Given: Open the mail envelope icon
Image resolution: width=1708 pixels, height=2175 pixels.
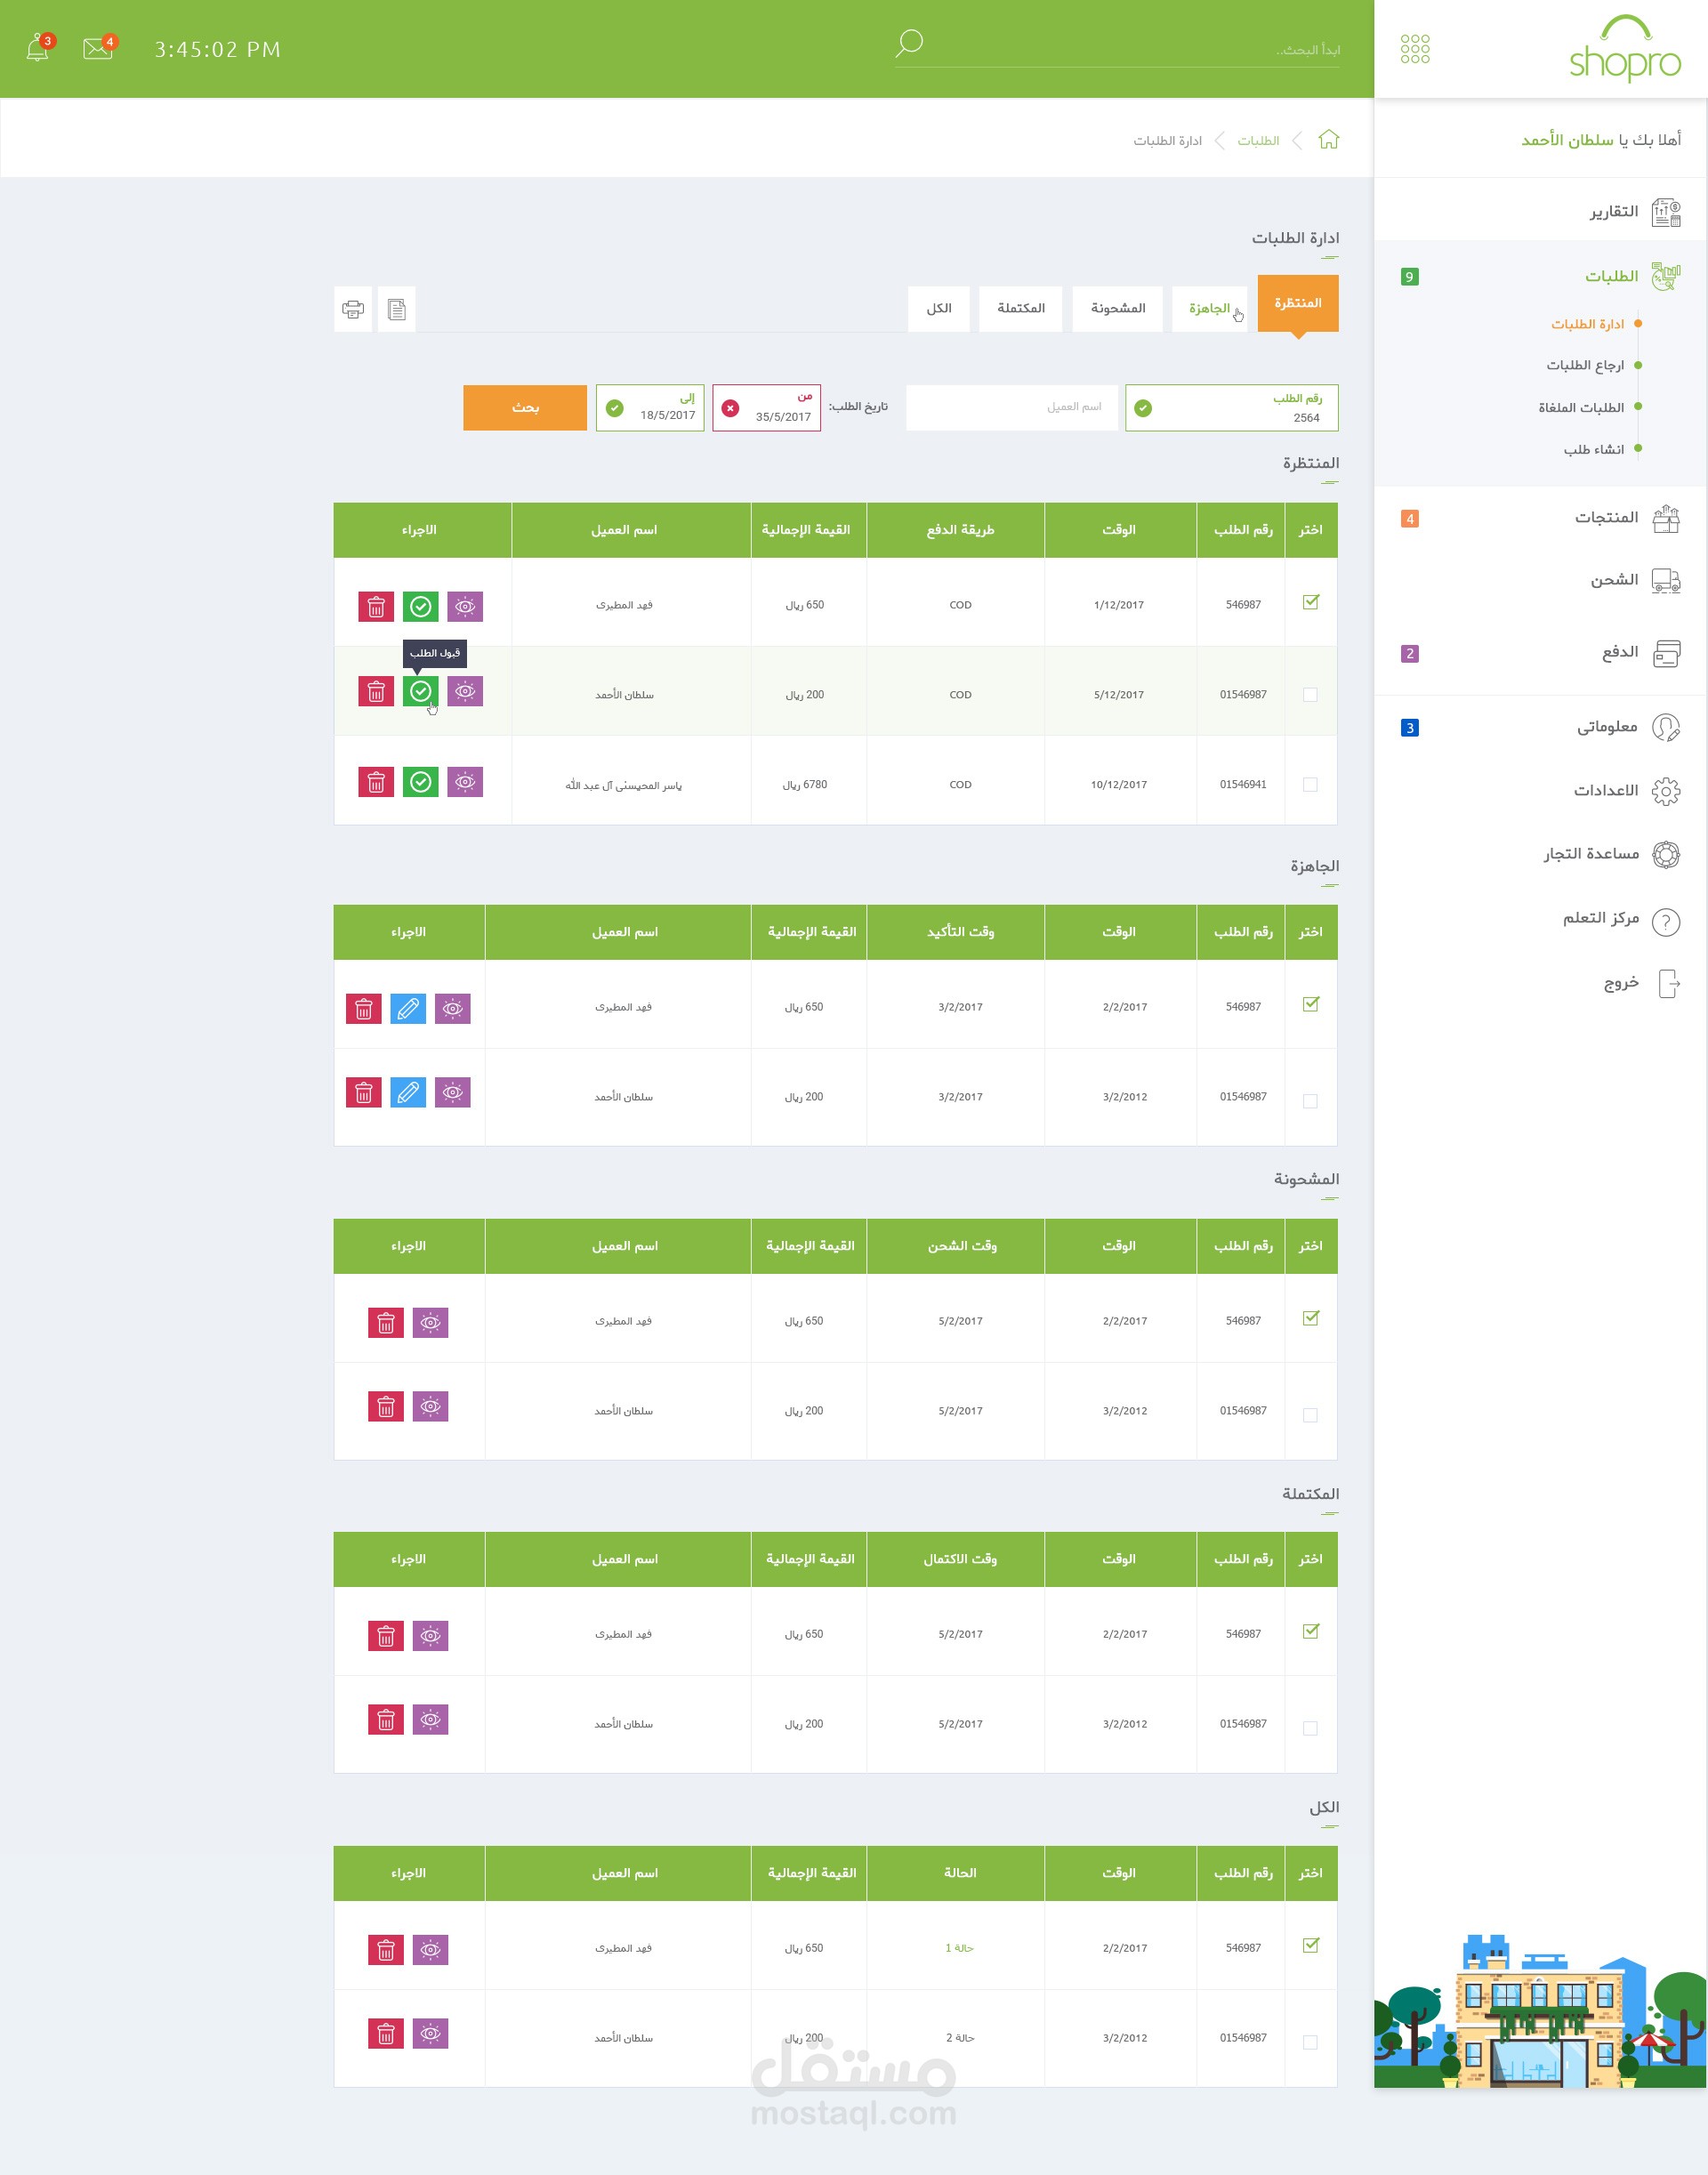Looking at the screenshot, I should click(97, 48).
